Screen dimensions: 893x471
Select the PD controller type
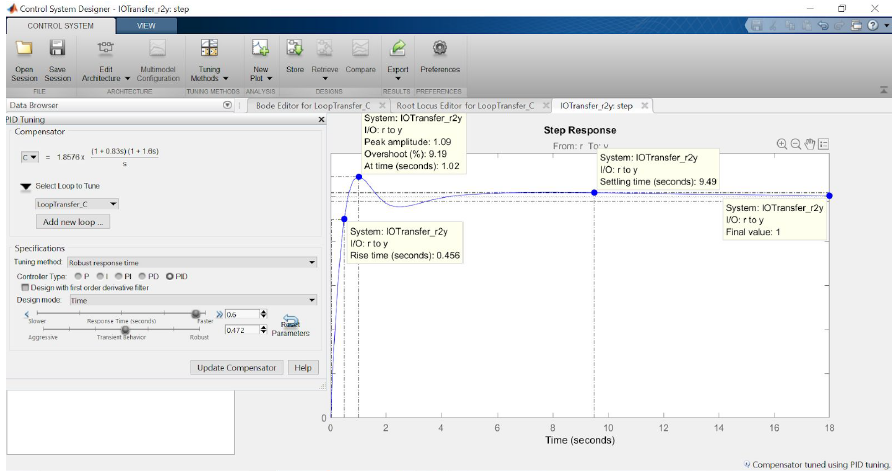(143, 275)
